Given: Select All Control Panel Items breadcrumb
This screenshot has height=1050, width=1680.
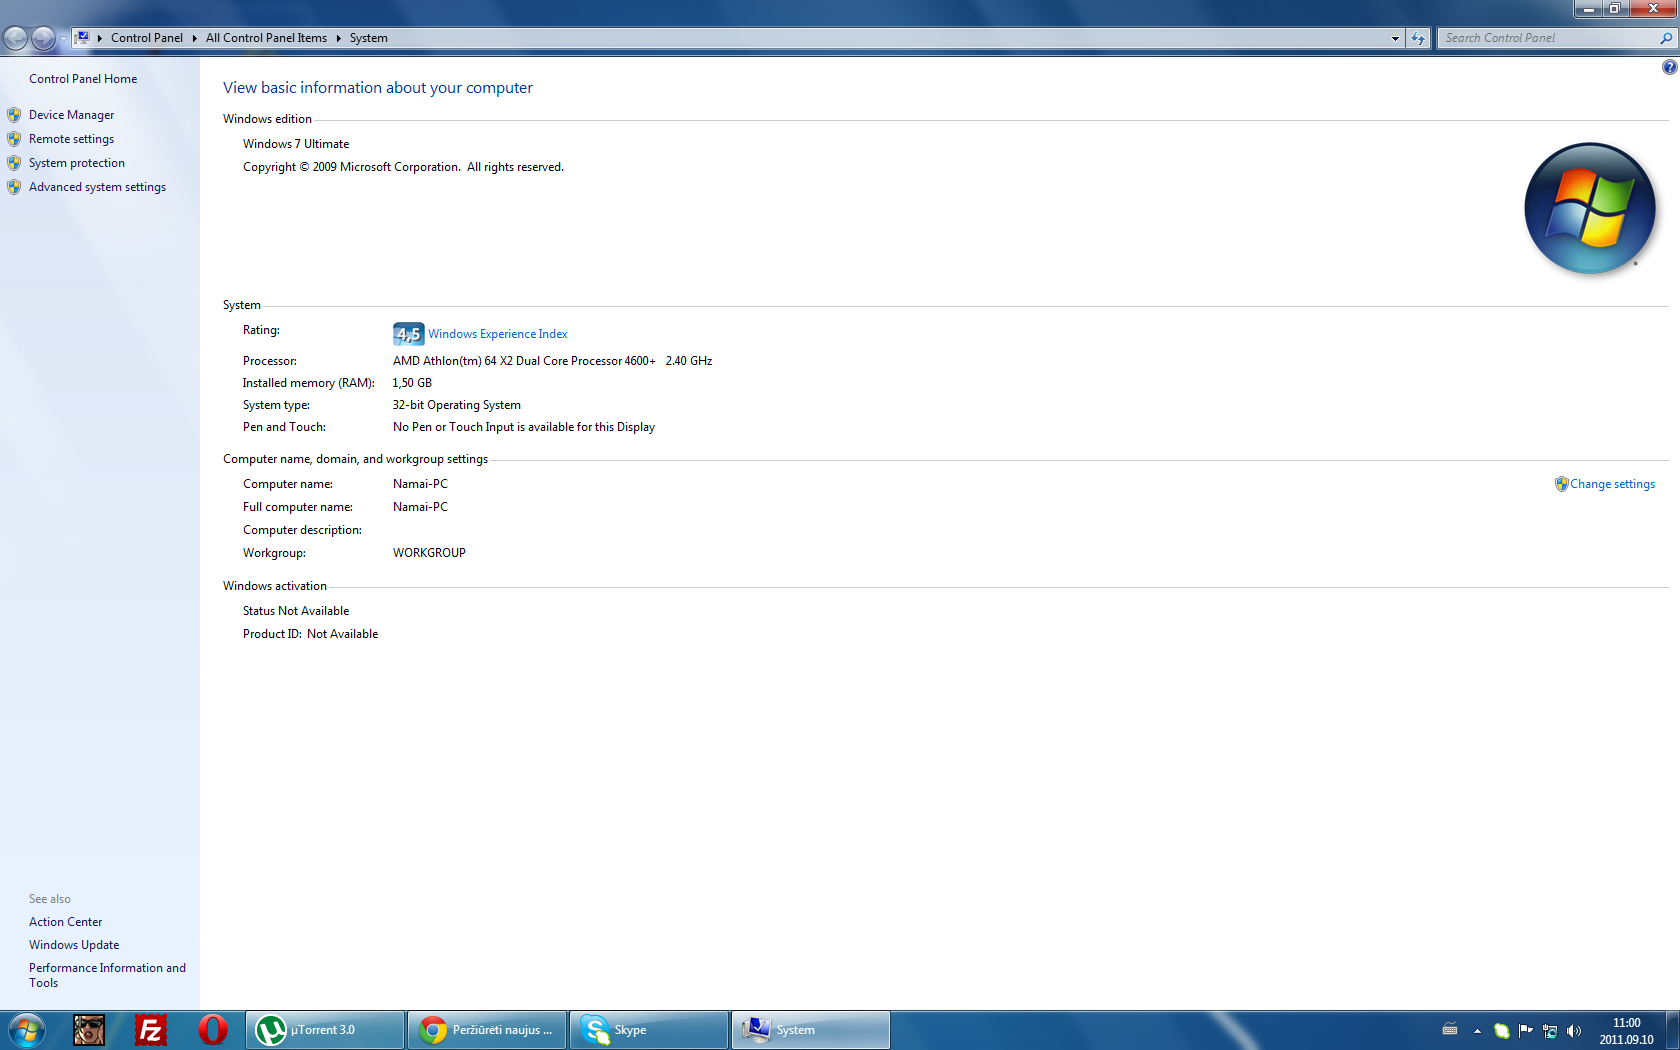Looking at the screenshot, I should coord(266,38).
